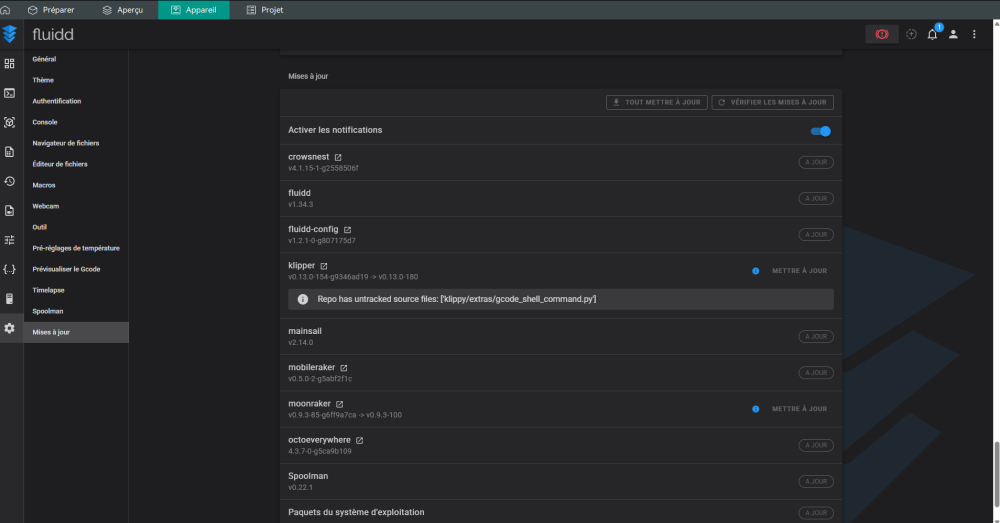Click the À jour chip for Spoolman

point(816,482)
